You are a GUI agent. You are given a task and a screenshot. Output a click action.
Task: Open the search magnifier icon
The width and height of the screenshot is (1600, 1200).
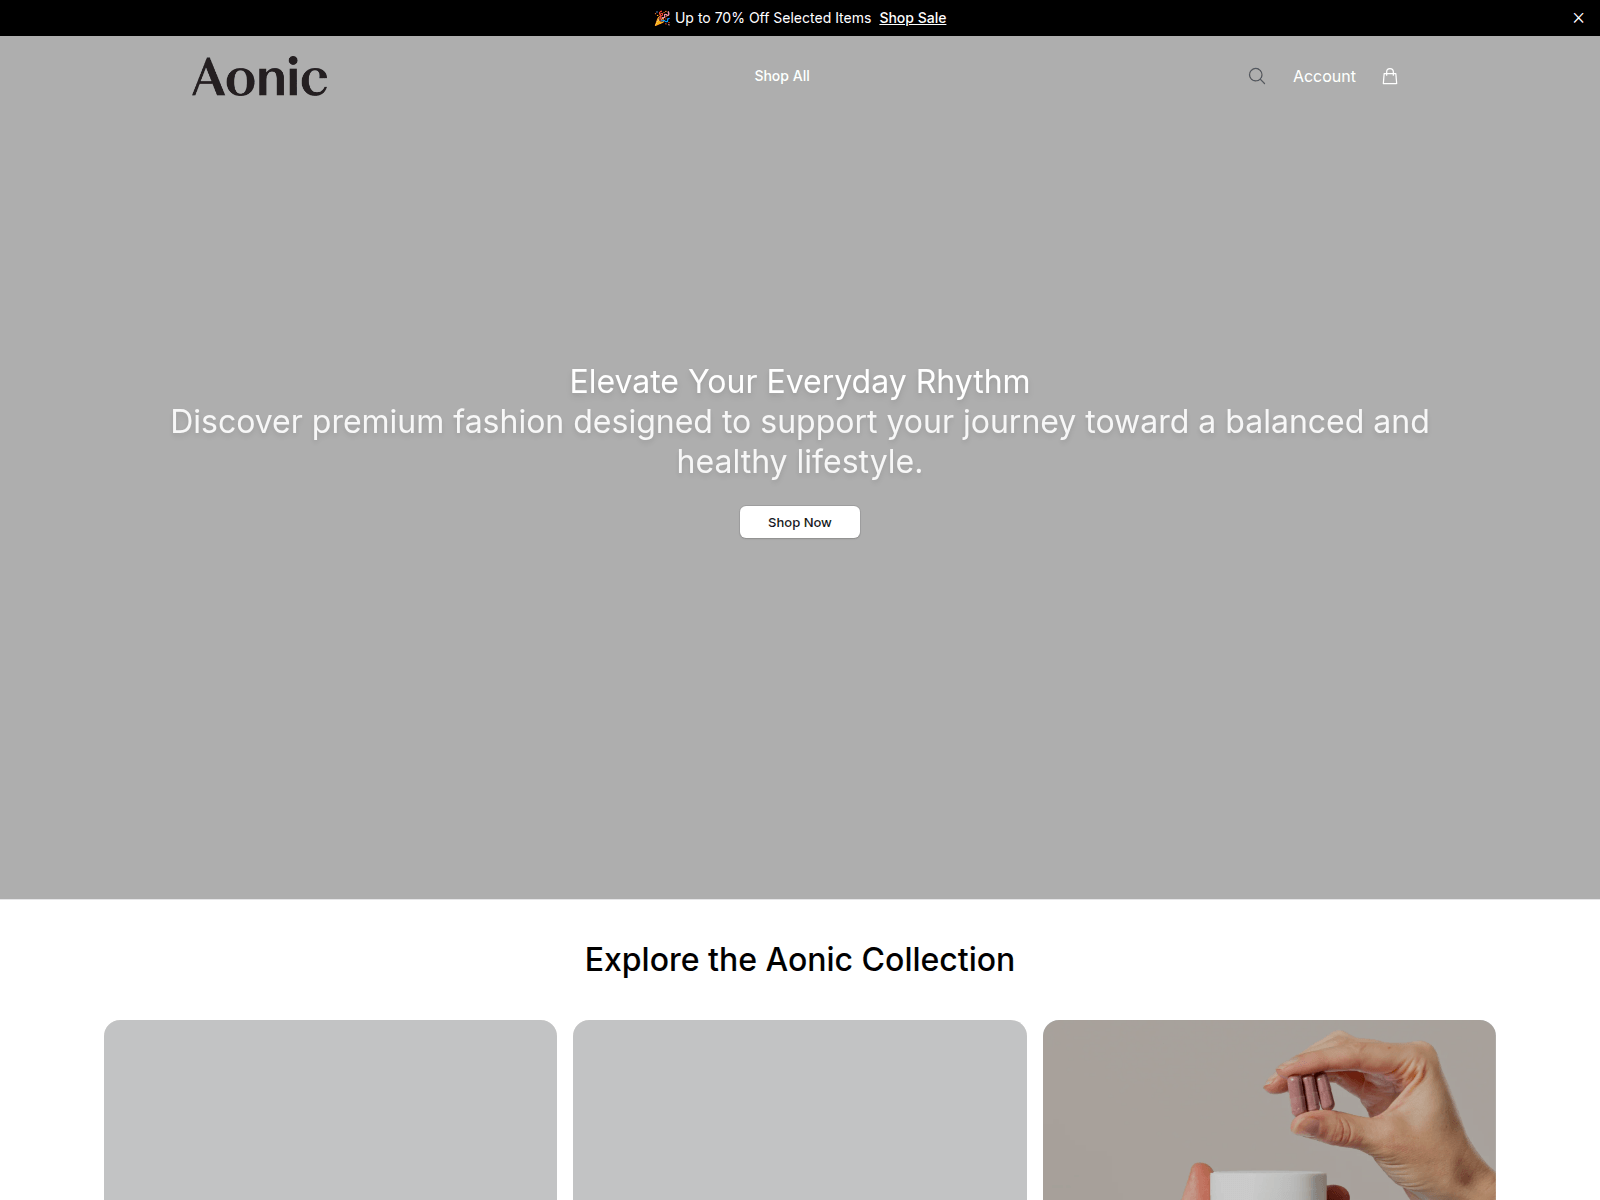(x=1257, y=76)
